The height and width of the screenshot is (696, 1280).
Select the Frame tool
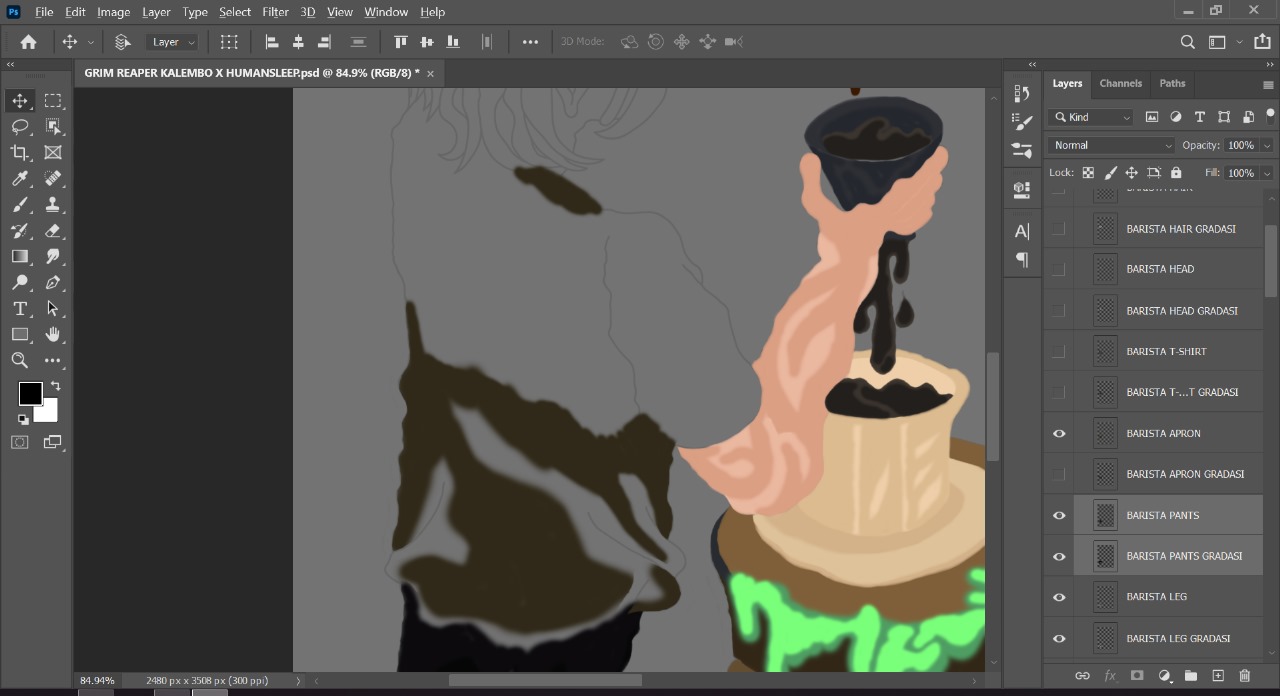click(53, 152)
